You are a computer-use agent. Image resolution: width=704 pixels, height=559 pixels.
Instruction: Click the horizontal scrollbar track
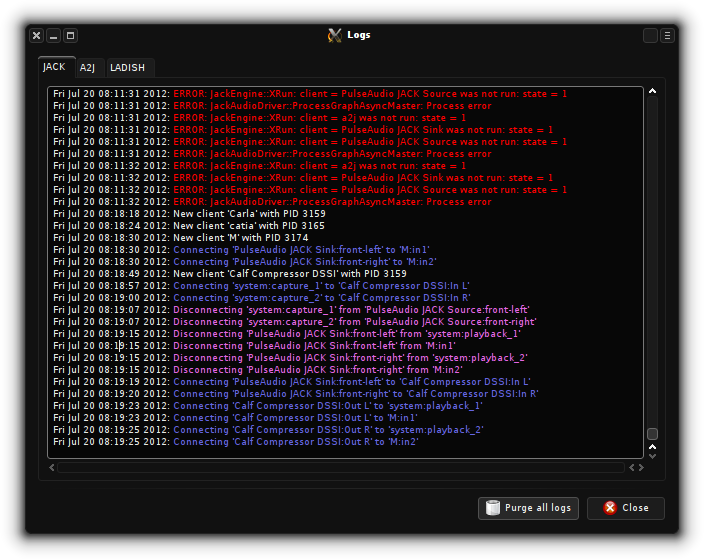340,467
